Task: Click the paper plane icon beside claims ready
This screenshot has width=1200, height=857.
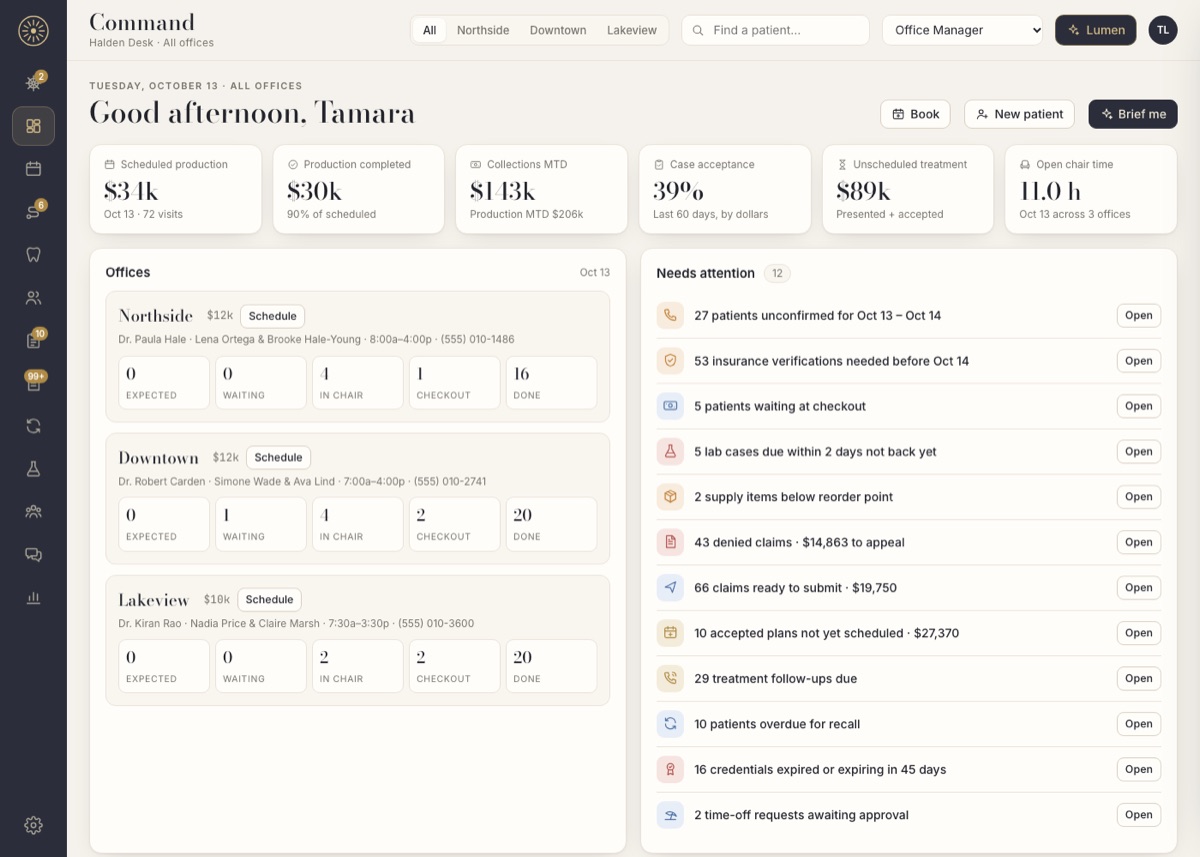Action: (670, 587)
